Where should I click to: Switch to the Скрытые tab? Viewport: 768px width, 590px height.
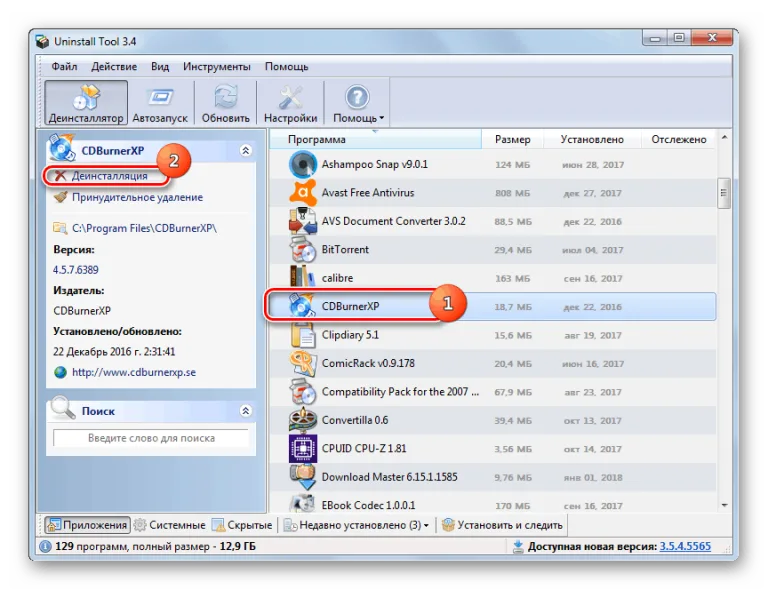242,525
